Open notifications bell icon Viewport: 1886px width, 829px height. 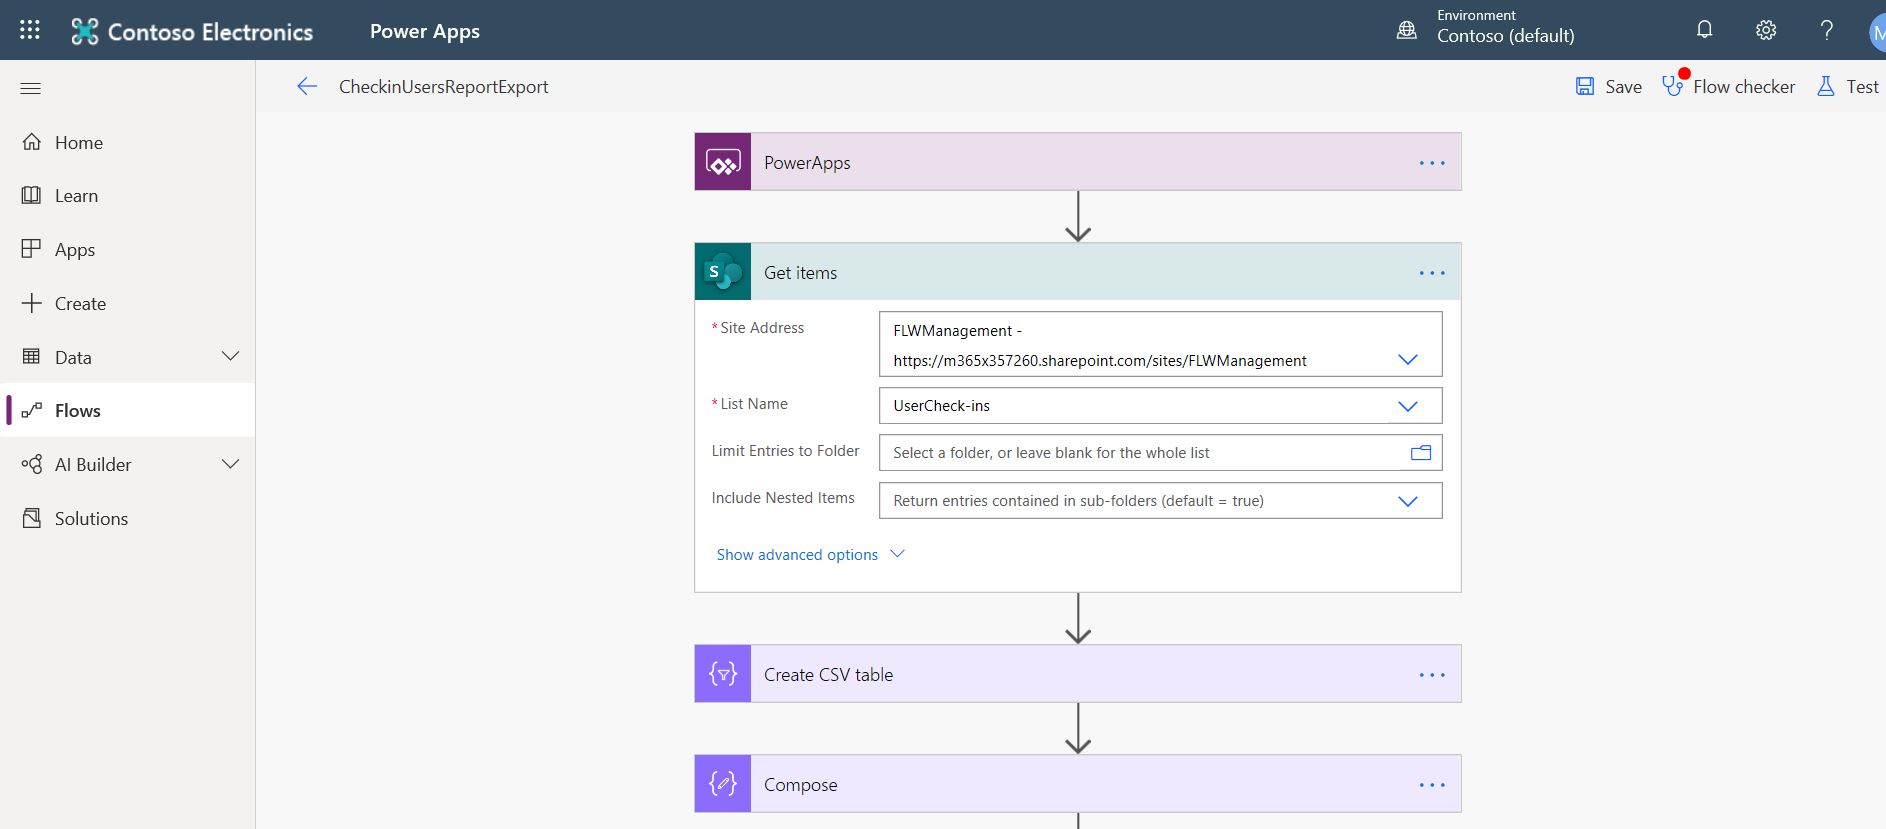[1705, 30]
